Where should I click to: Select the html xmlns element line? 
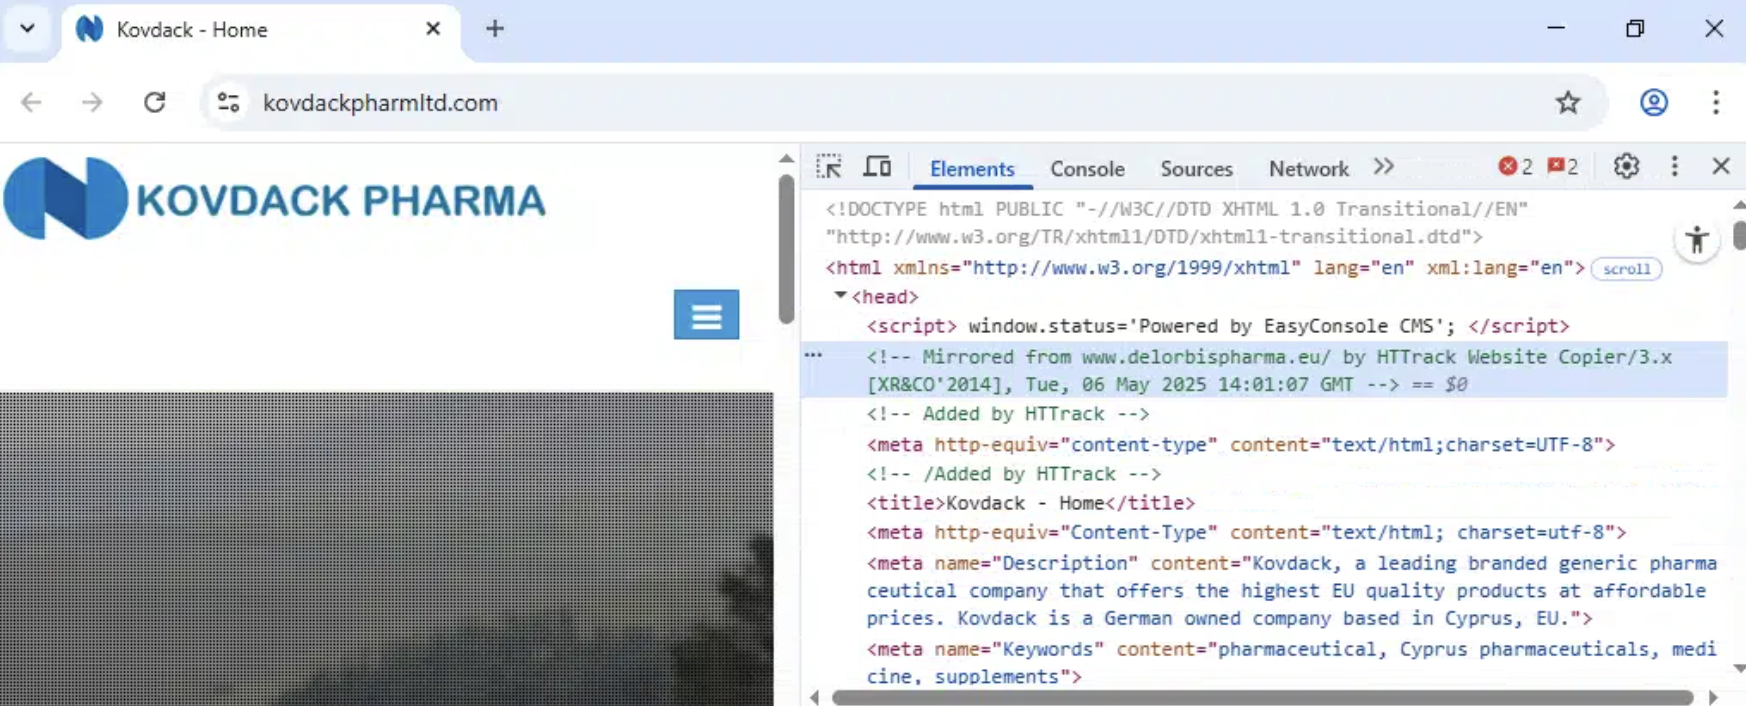[x=1204, y=268]
